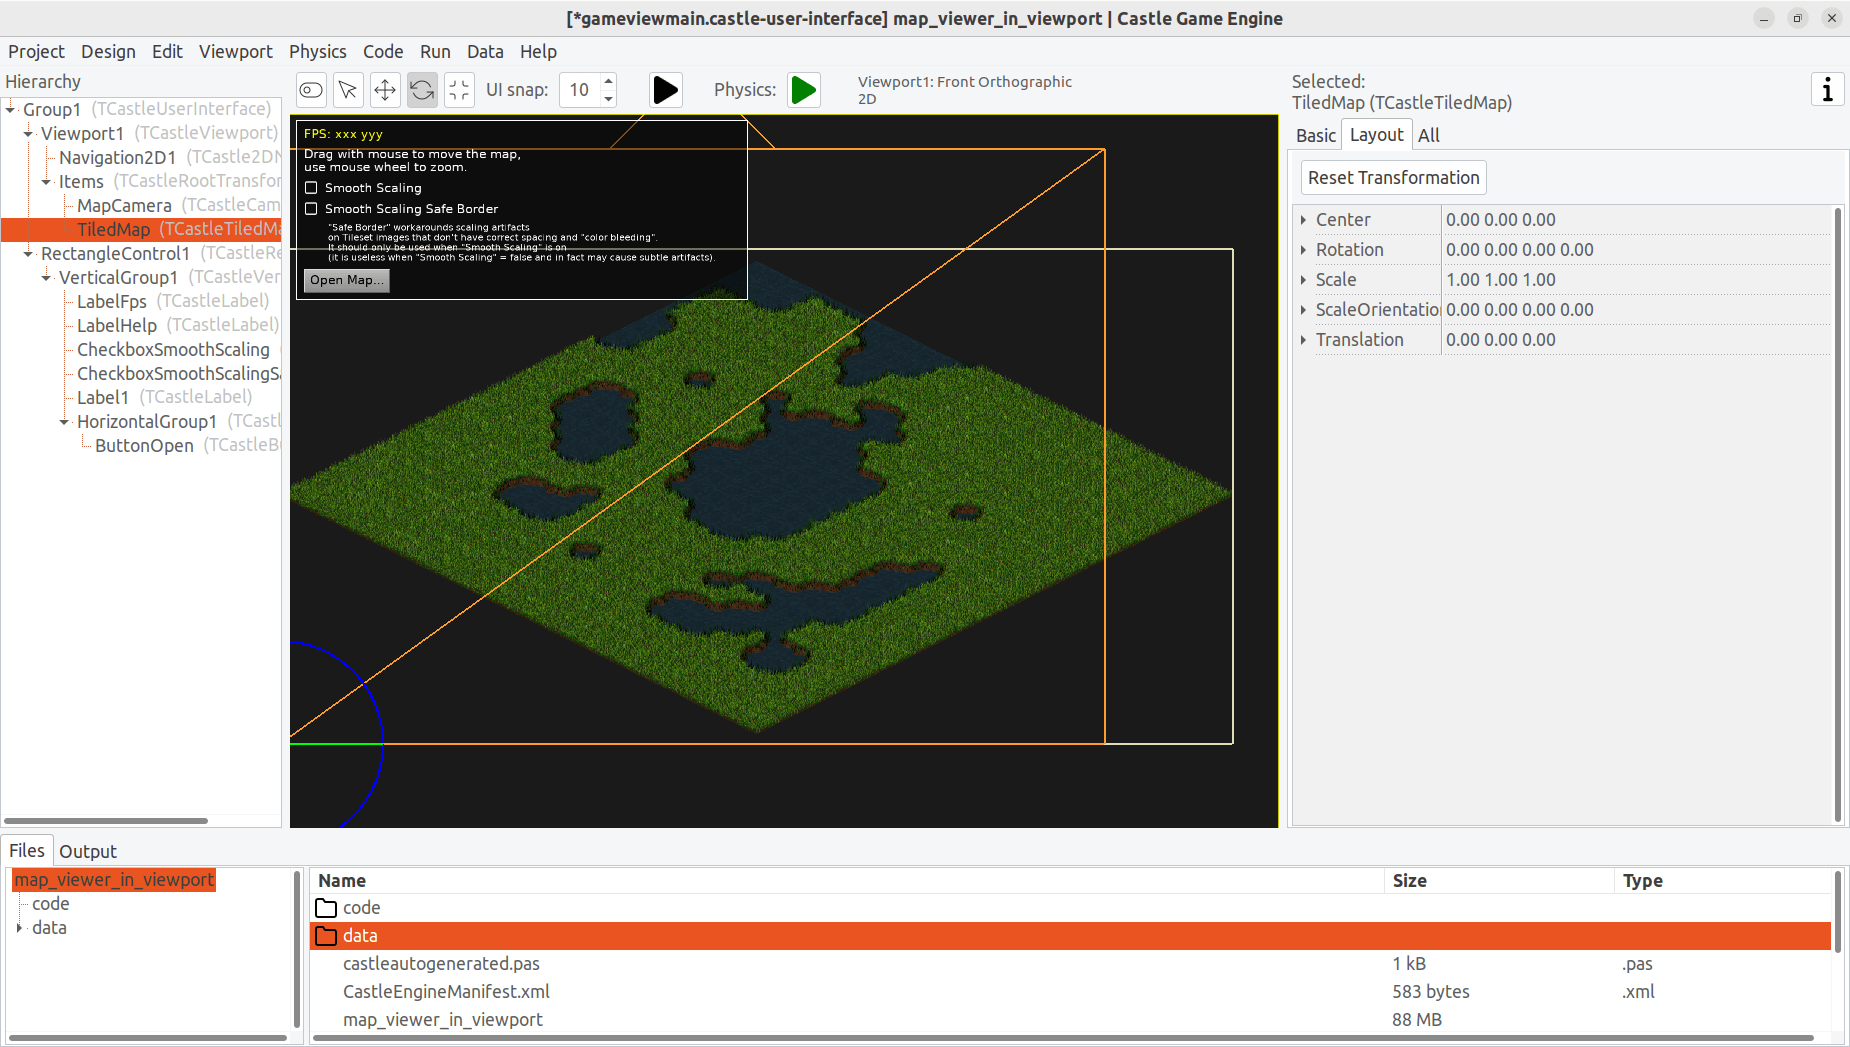Start the black Play simulation button
Screen dimensions: 1850x1047
[x=665, y=90]
